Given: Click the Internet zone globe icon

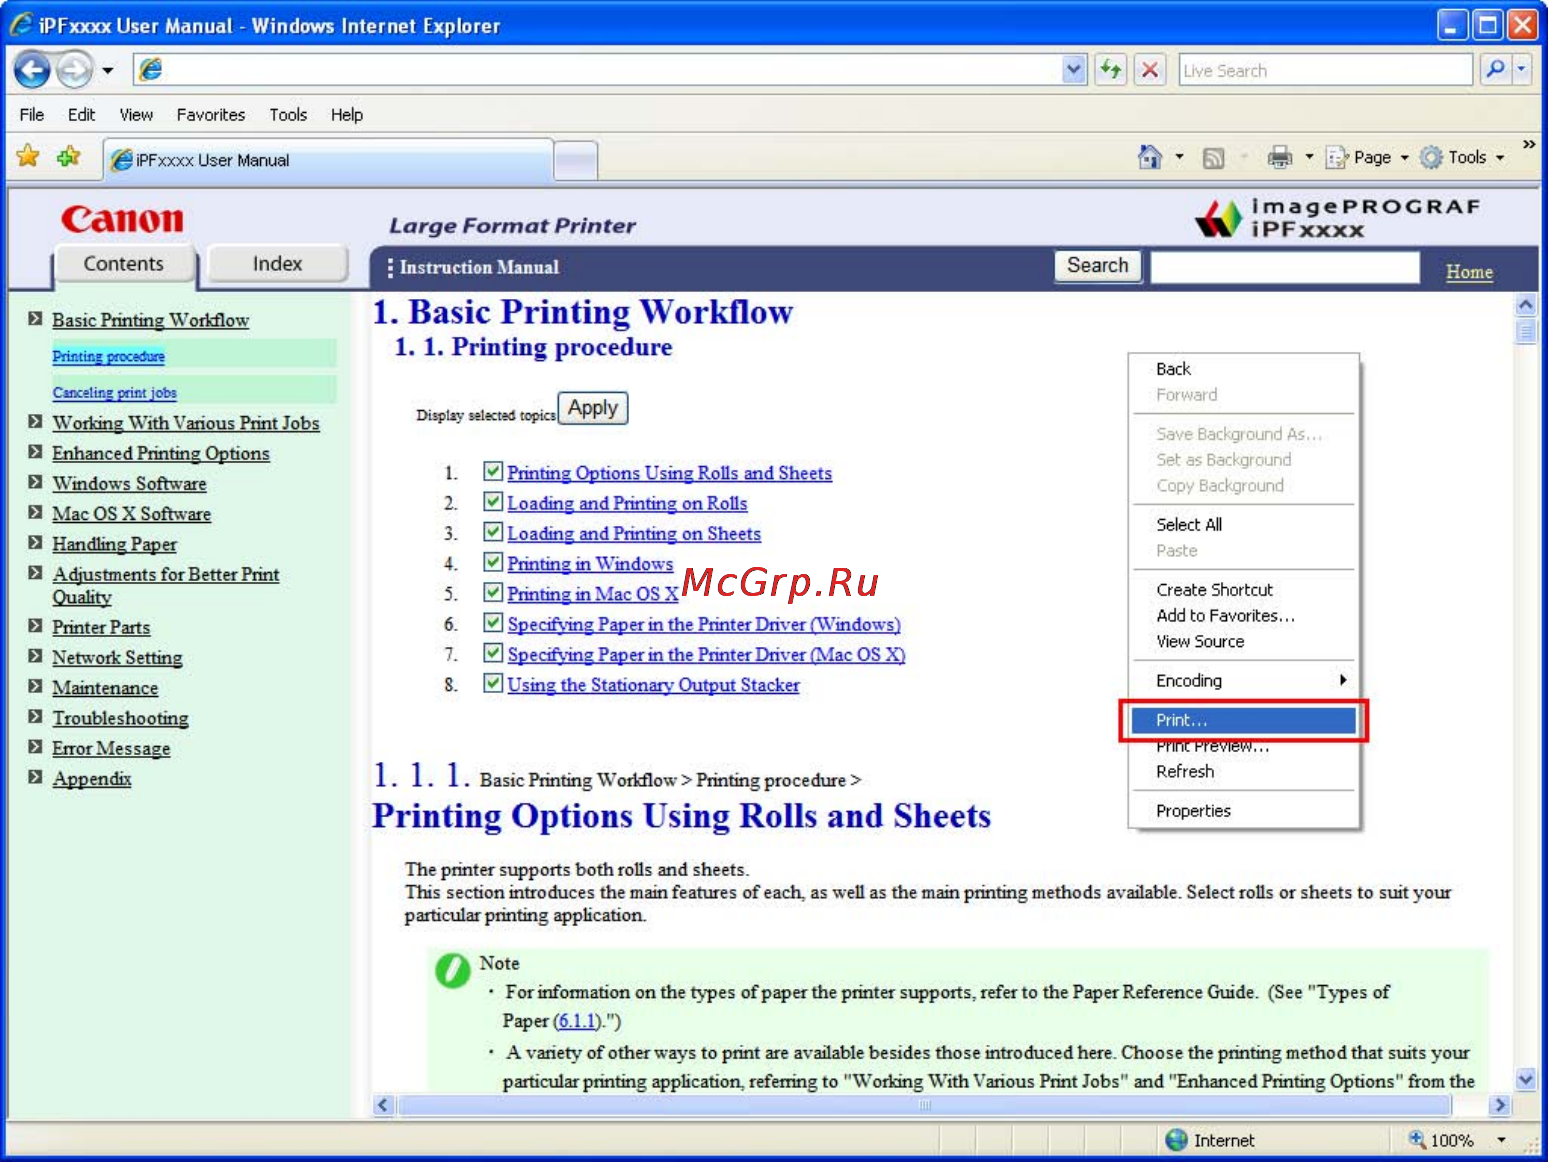Looking at the screenshot, I should pos(1176,1139).
